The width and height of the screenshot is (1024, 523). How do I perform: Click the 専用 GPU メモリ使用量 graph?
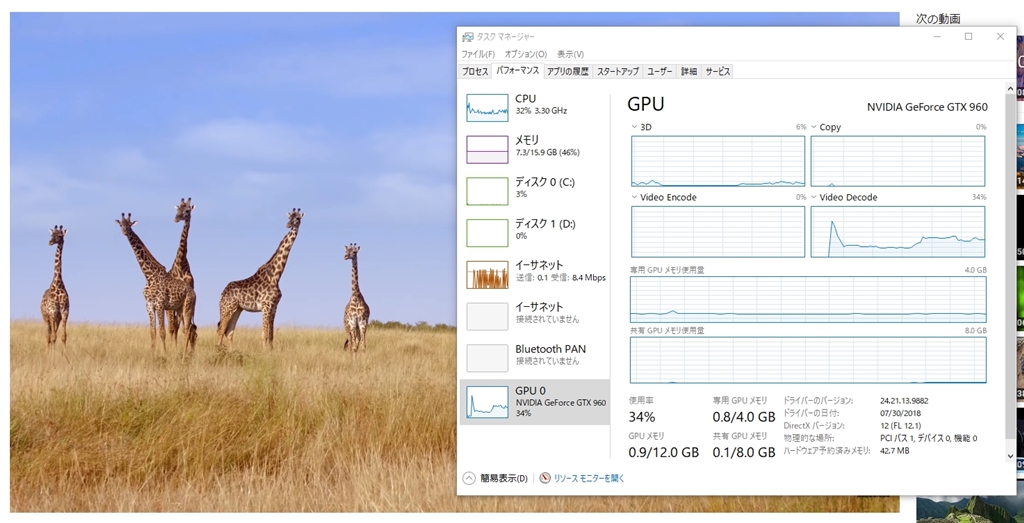click(808, 299)
